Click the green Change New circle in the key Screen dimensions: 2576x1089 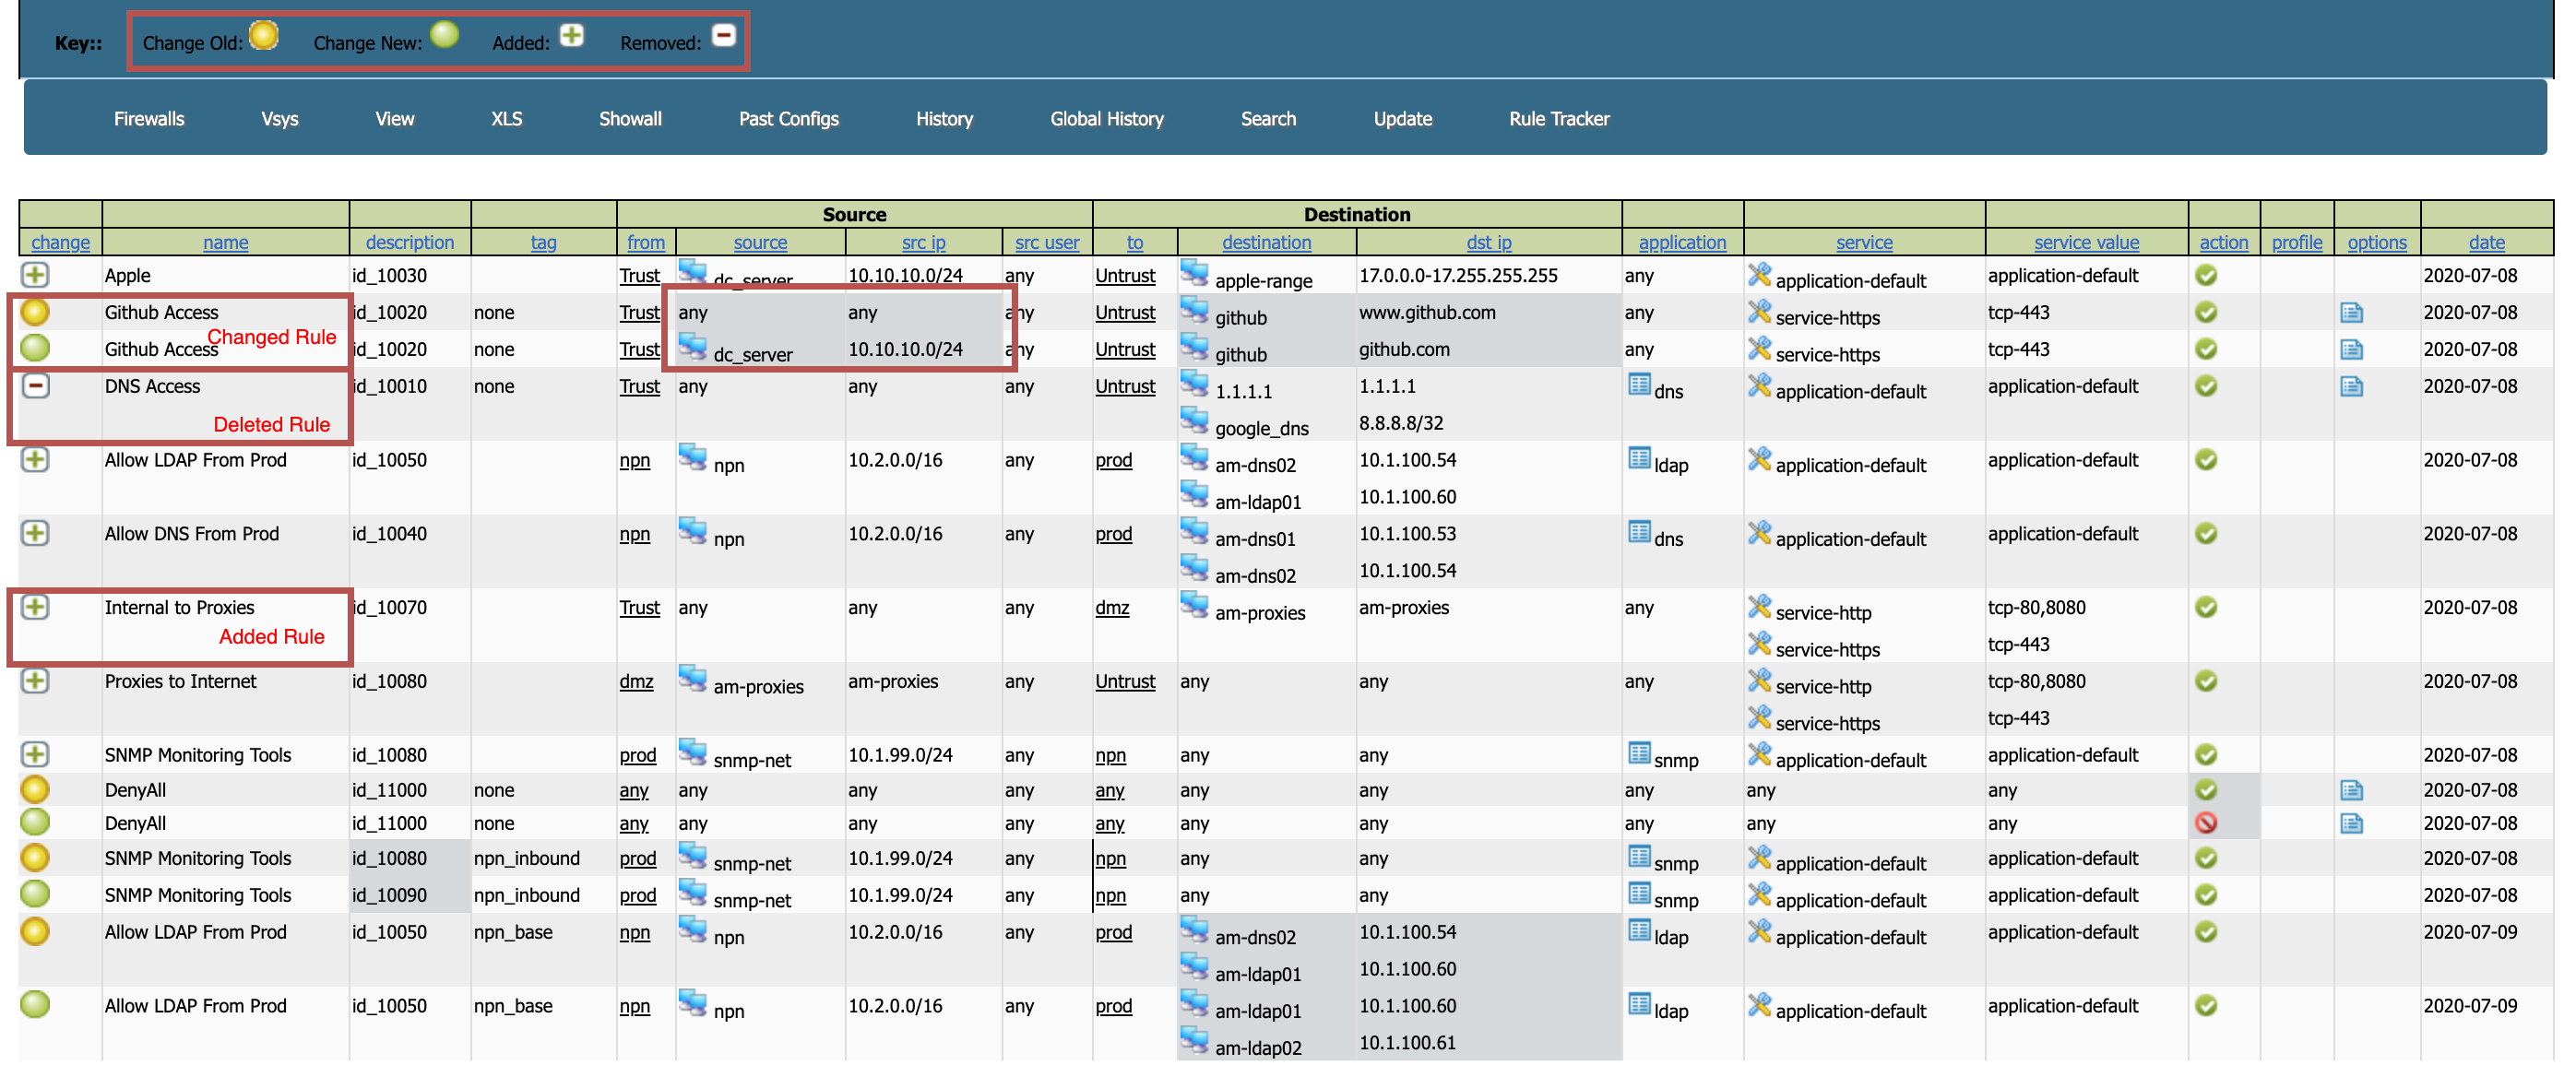pyautogui.click(x=444, y=36)
